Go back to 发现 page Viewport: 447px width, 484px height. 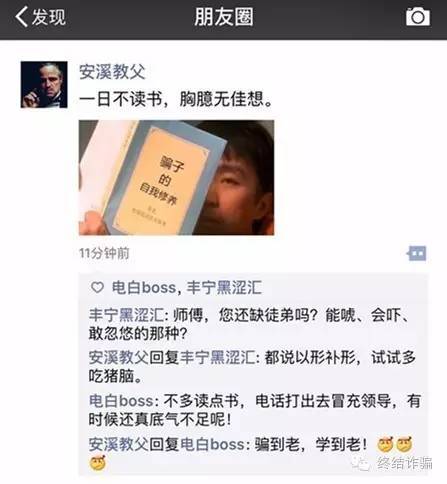pyautogui.click(x=41, y=17)
